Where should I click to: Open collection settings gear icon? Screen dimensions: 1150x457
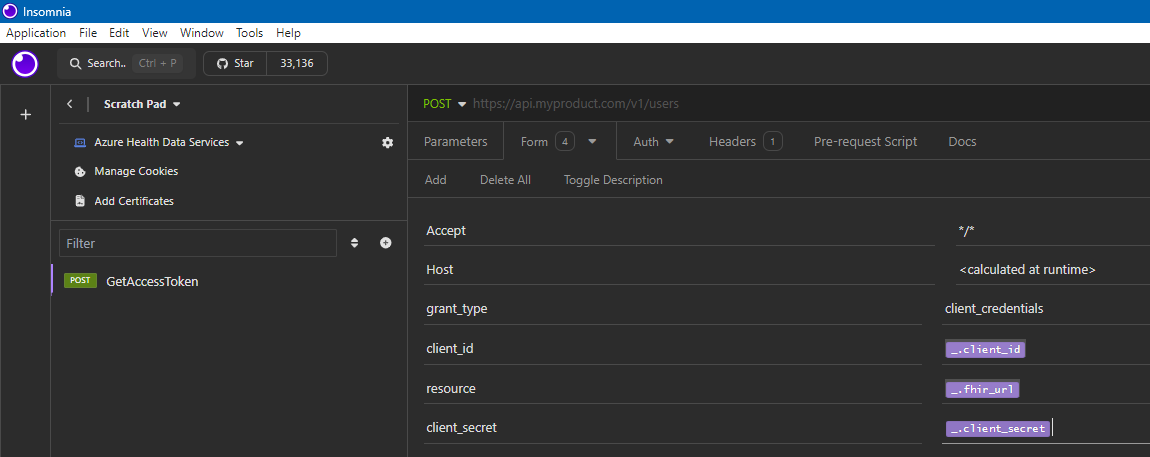[x=387, y=142]
